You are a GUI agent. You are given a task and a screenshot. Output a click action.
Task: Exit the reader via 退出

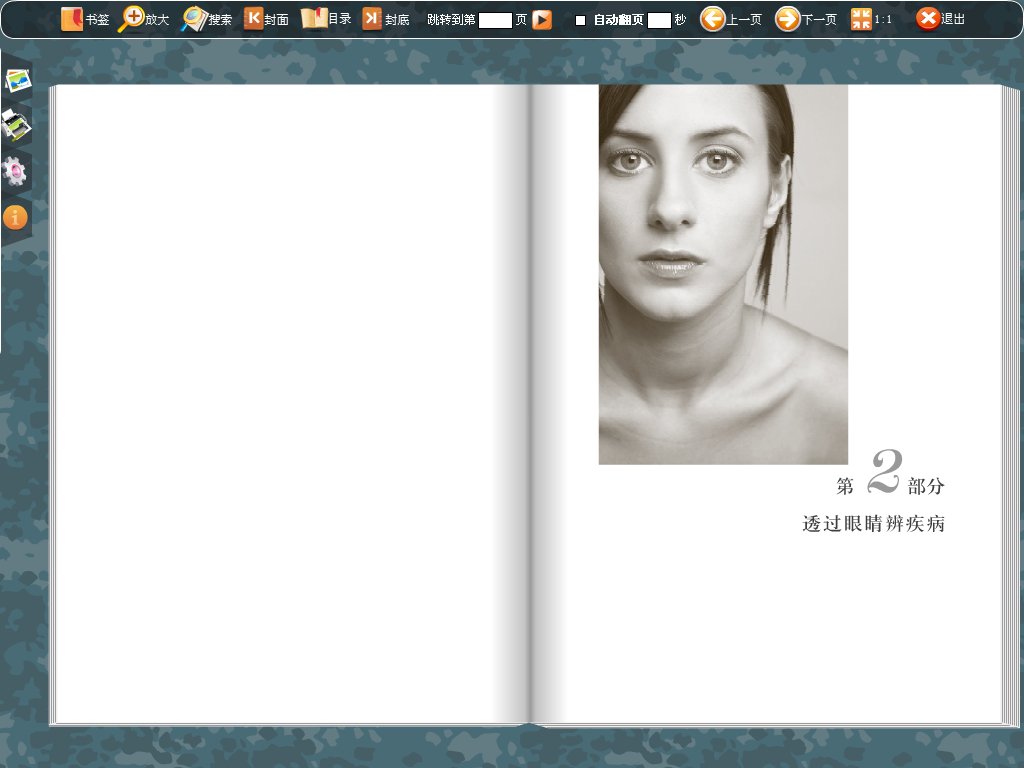tap(940, 19)
